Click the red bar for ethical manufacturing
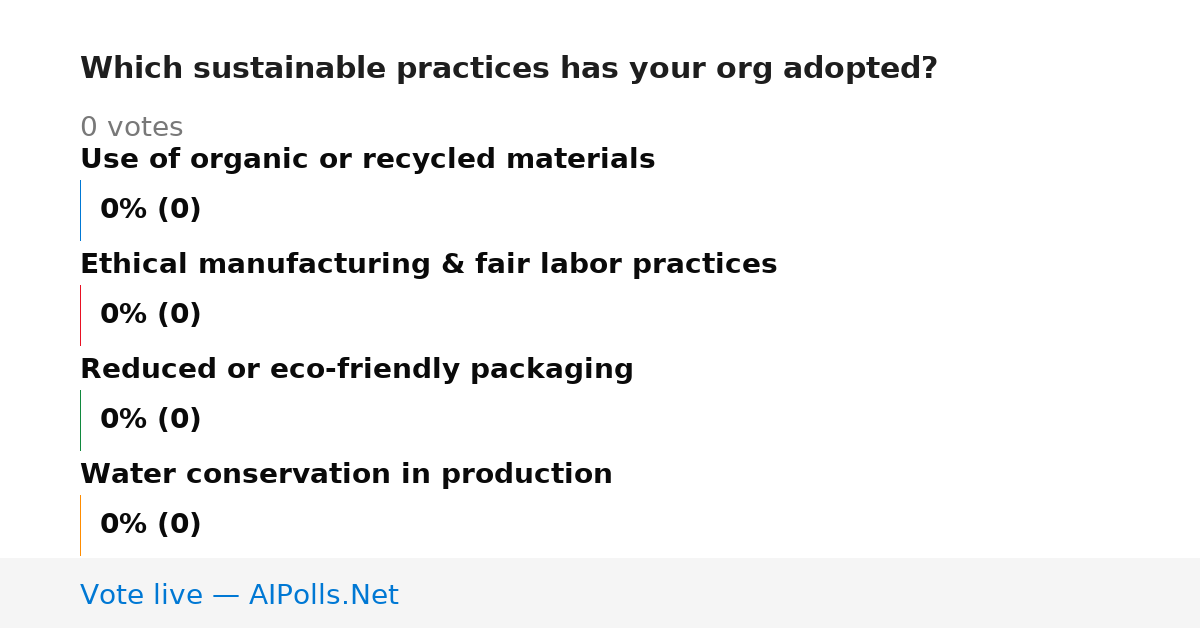1200x628 pixels. 80,315
